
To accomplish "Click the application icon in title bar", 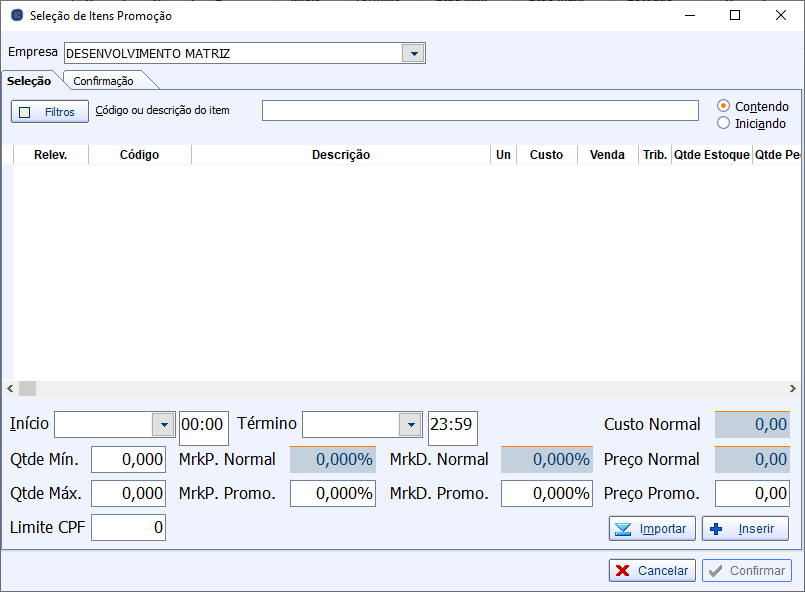I will (x=16, y=16).
